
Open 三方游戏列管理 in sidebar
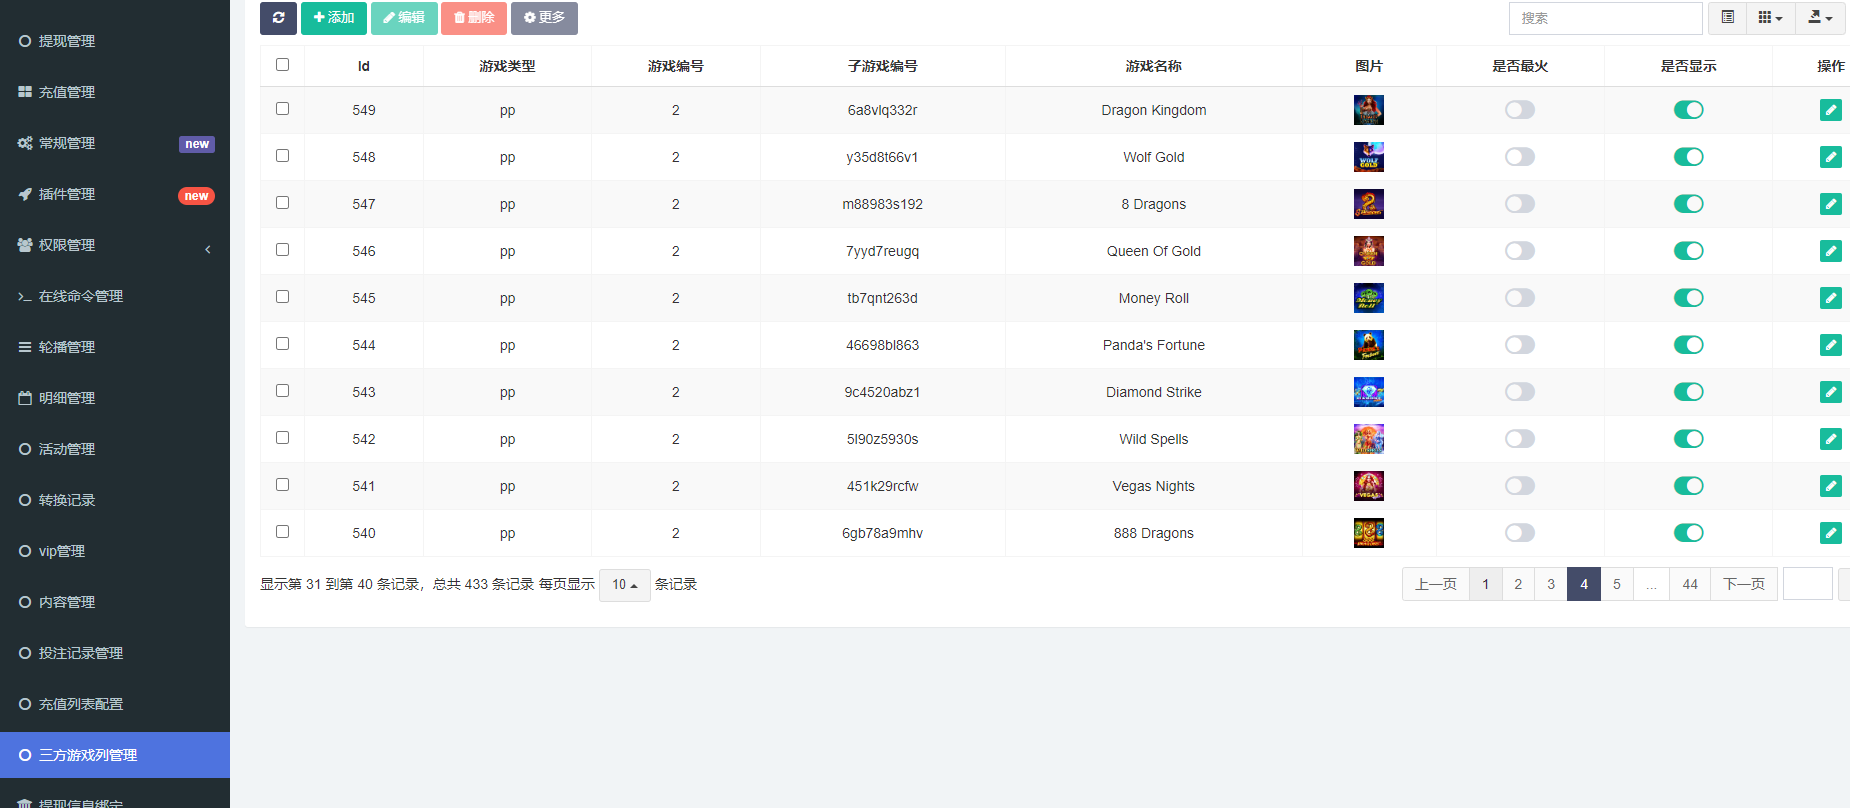click(115, 755)
